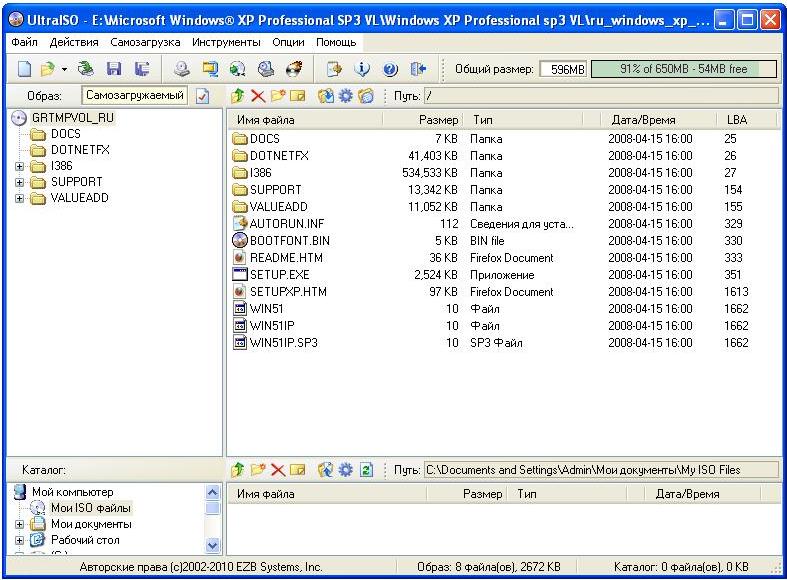Click the disc with green arrow toolbar icon

[x=238, y=69]
